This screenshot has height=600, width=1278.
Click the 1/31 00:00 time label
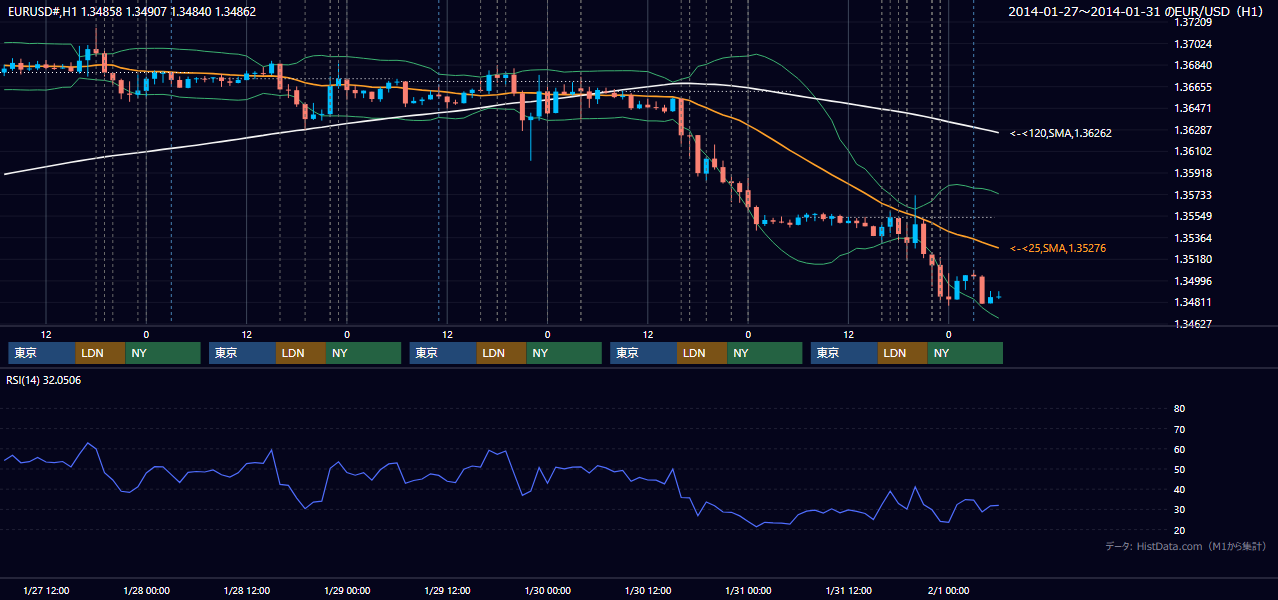click(x=748, y=591)
